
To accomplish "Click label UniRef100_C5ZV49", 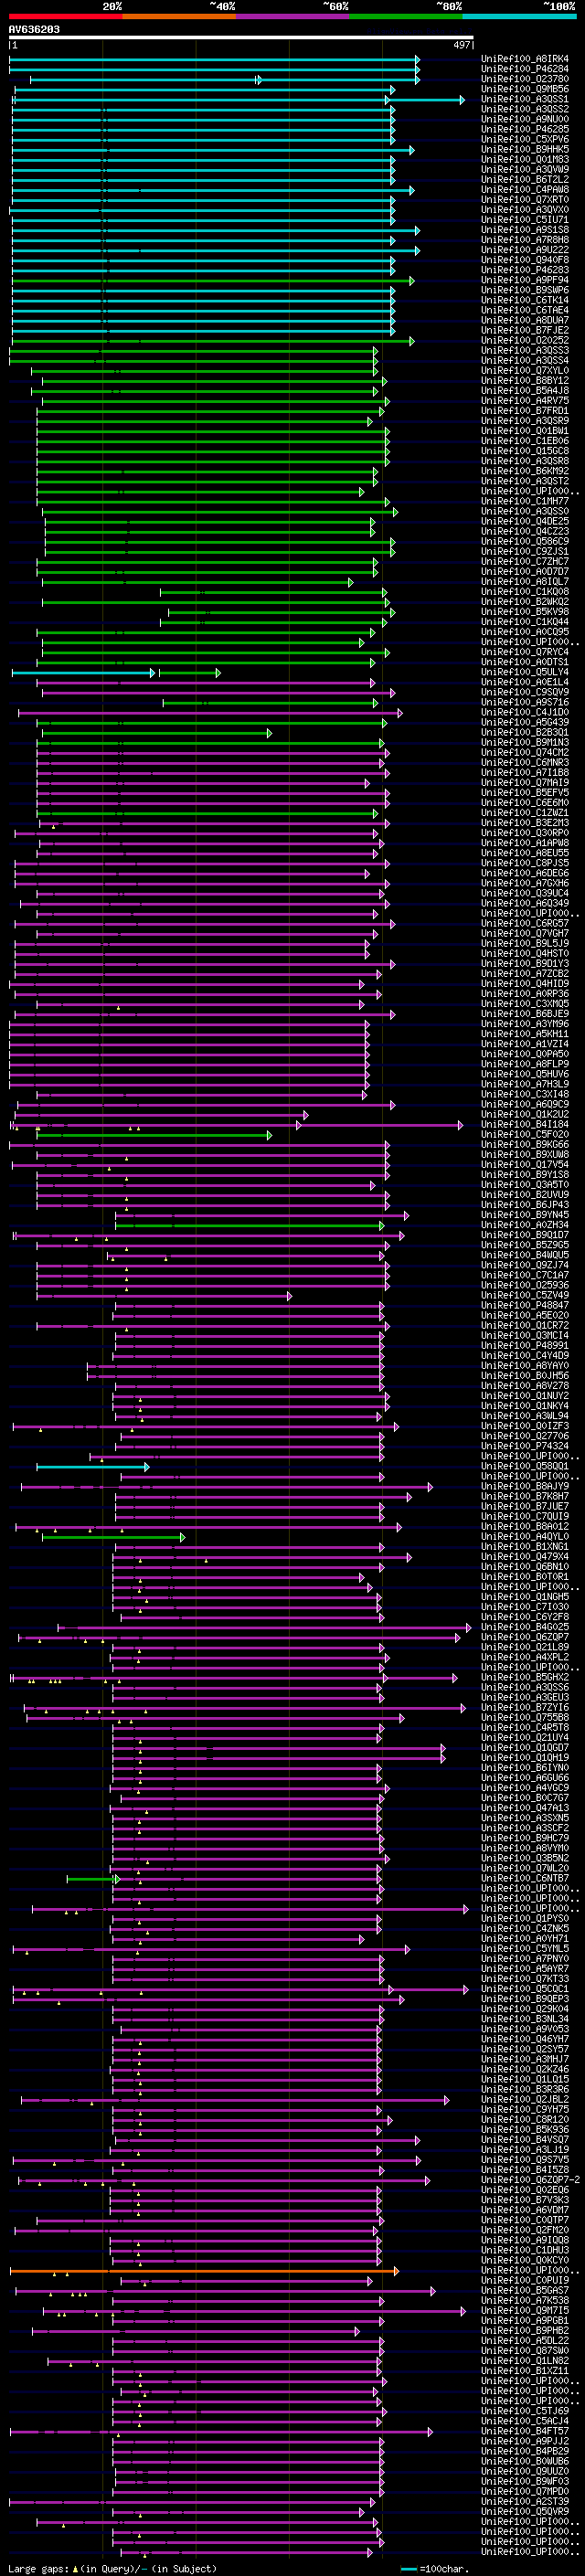I will coord(525,1295).
